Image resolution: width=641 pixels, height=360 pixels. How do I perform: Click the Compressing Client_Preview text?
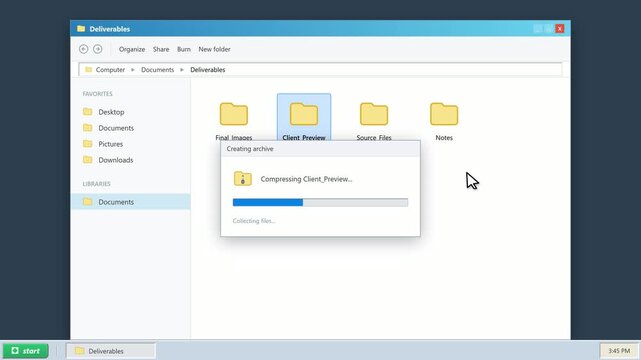coord(306,179)
